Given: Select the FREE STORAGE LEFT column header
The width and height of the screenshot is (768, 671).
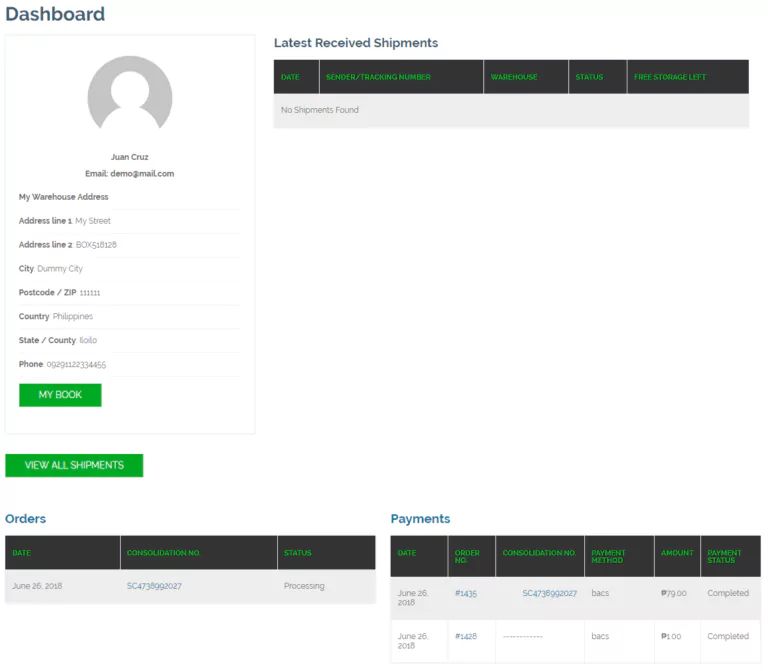Looking at the screenshot, I should click(x=670, y=77).
